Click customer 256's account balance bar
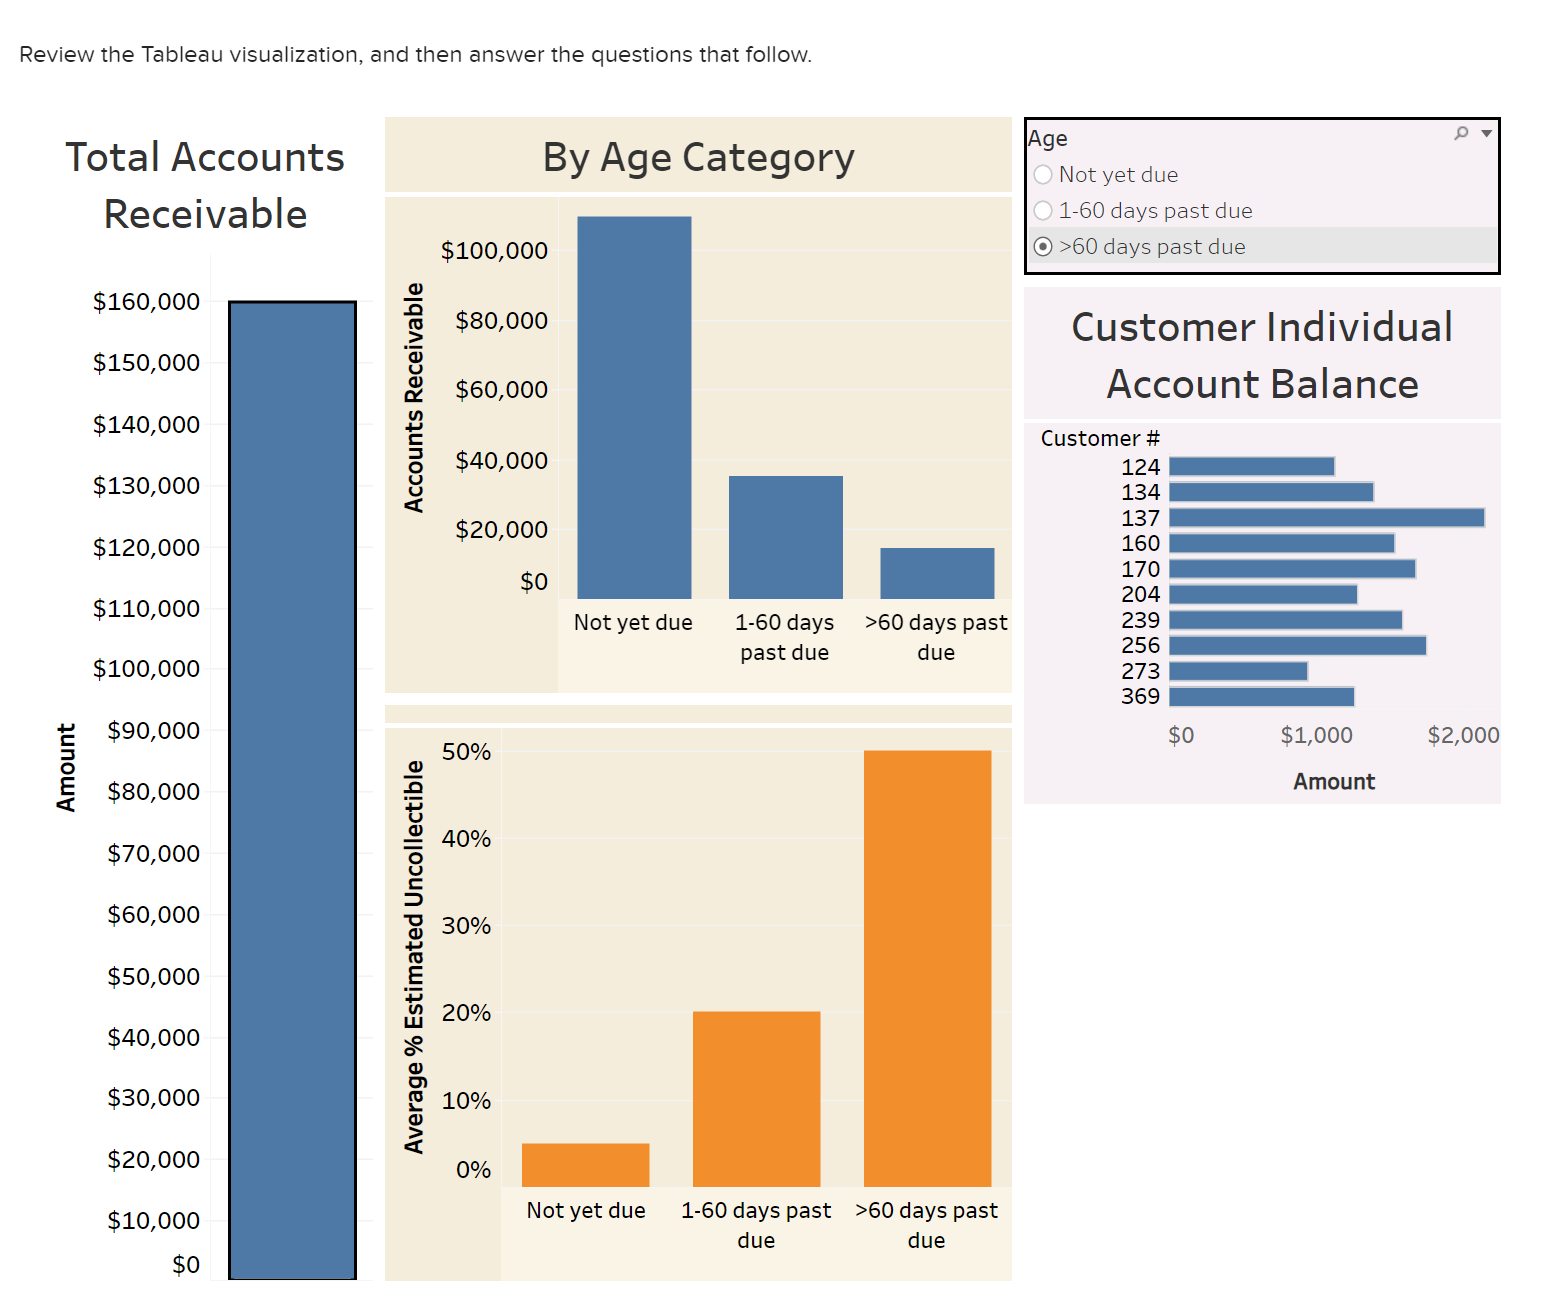Viewport: 1554px width, 1295px height. pyautogui.click(x=1295, y=645)
